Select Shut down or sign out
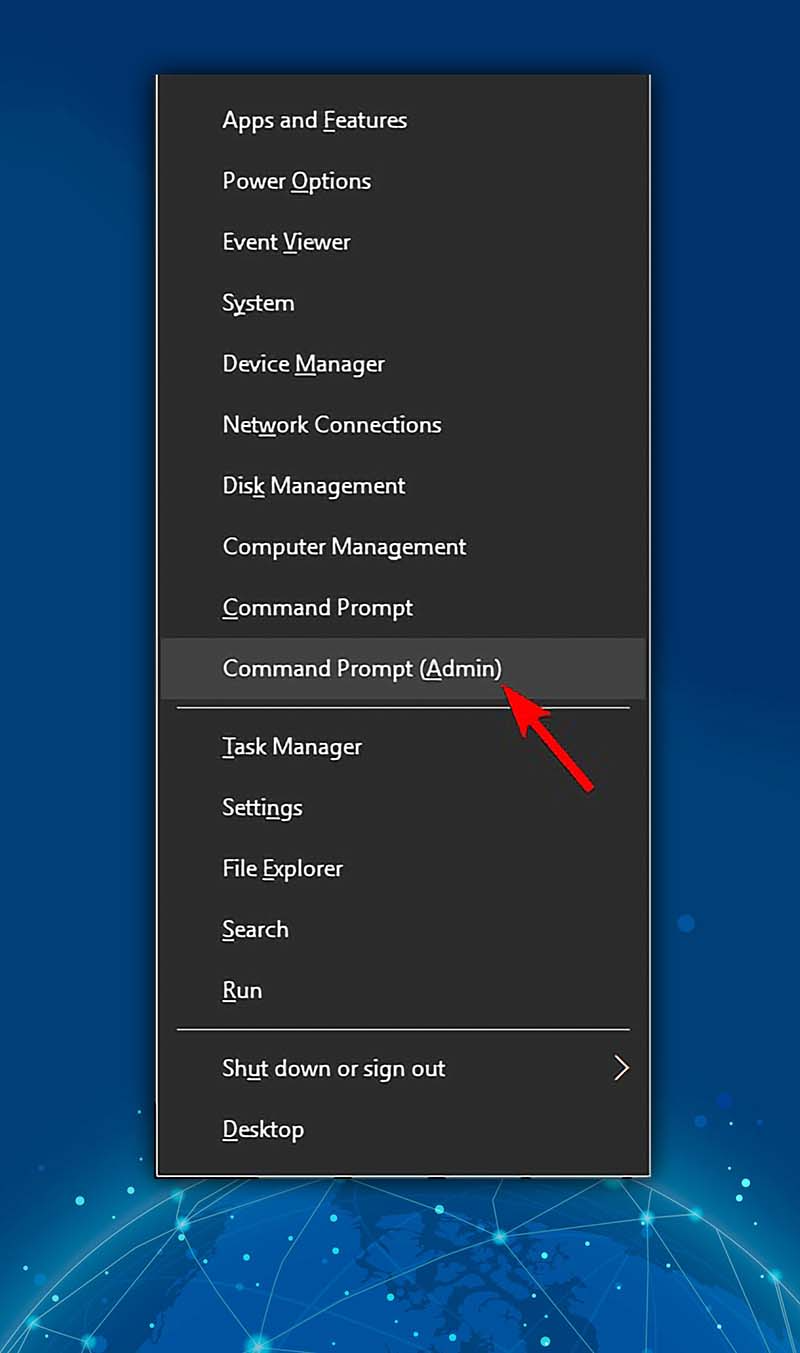This screenshot has height=1353, width=800. [x=333, y=1069]
